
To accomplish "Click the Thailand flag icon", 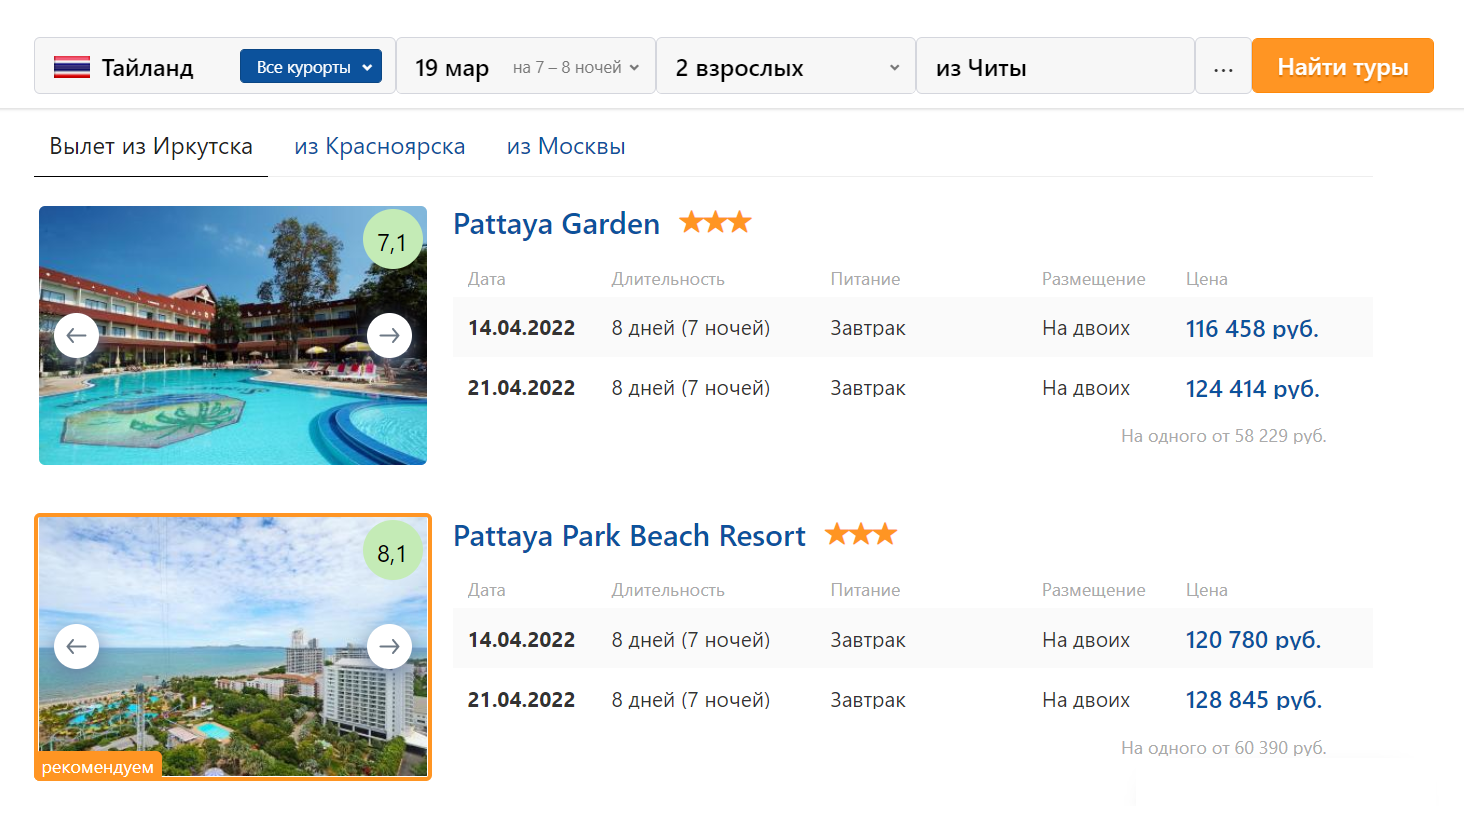I will click(72, 67).
